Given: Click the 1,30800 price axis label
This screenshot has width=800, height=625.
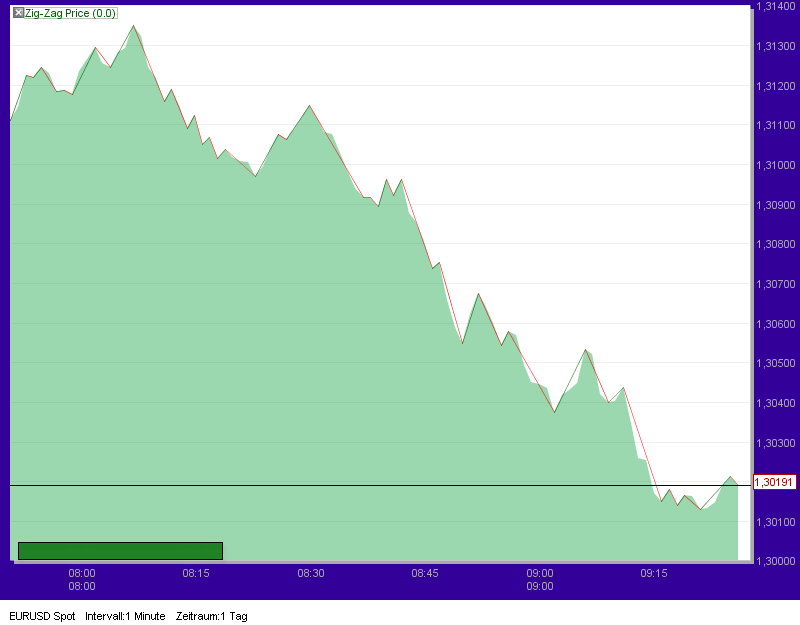Looking at the screenshot, I should (x=776, y=244).
